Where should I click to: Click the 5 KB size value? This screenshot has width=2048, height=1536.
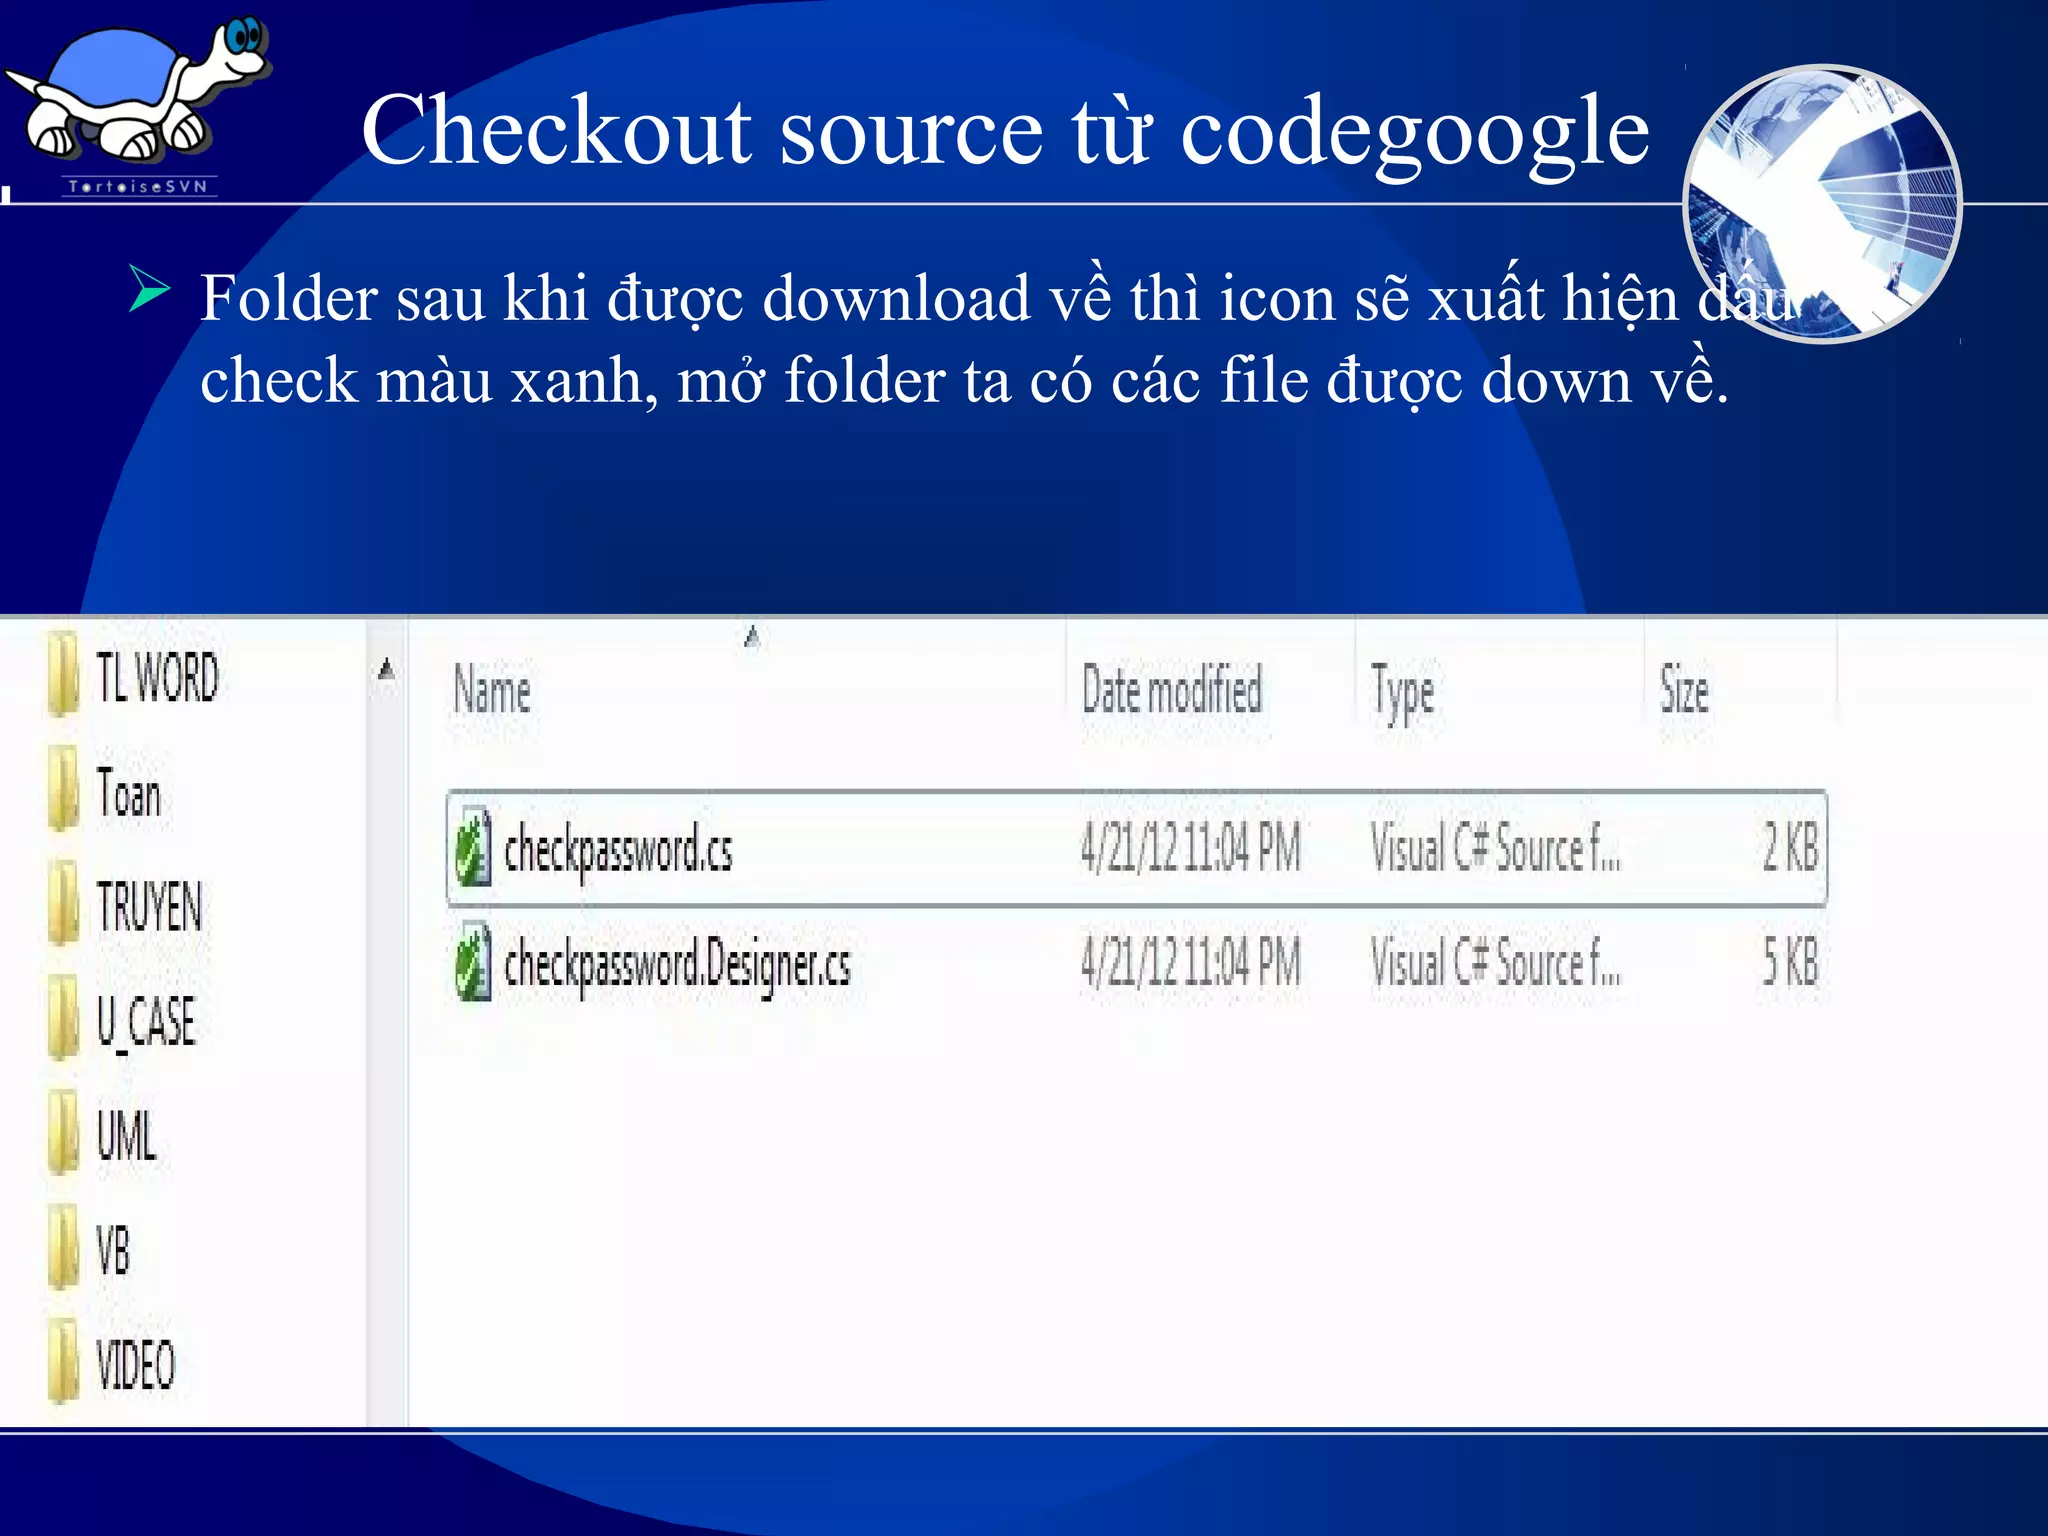click(x=1790, y=963)
